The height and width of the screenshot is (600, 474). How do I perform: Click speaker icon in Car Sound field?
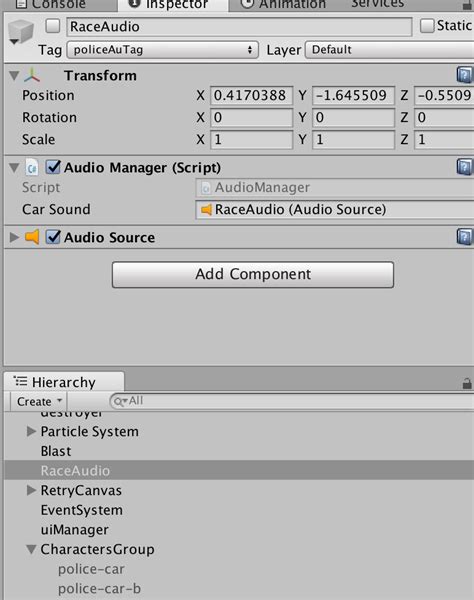206,210
